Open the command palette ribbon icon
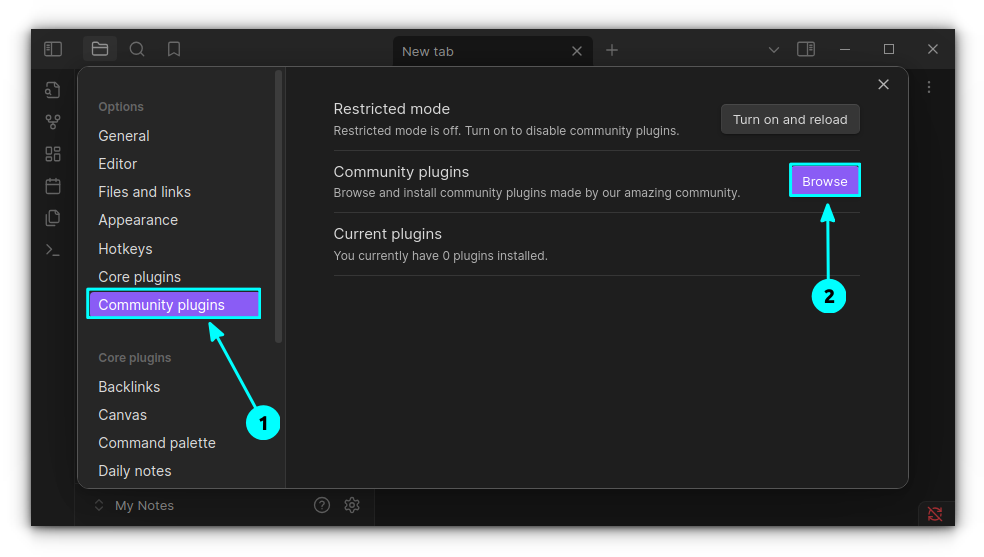 coord(53,250)
